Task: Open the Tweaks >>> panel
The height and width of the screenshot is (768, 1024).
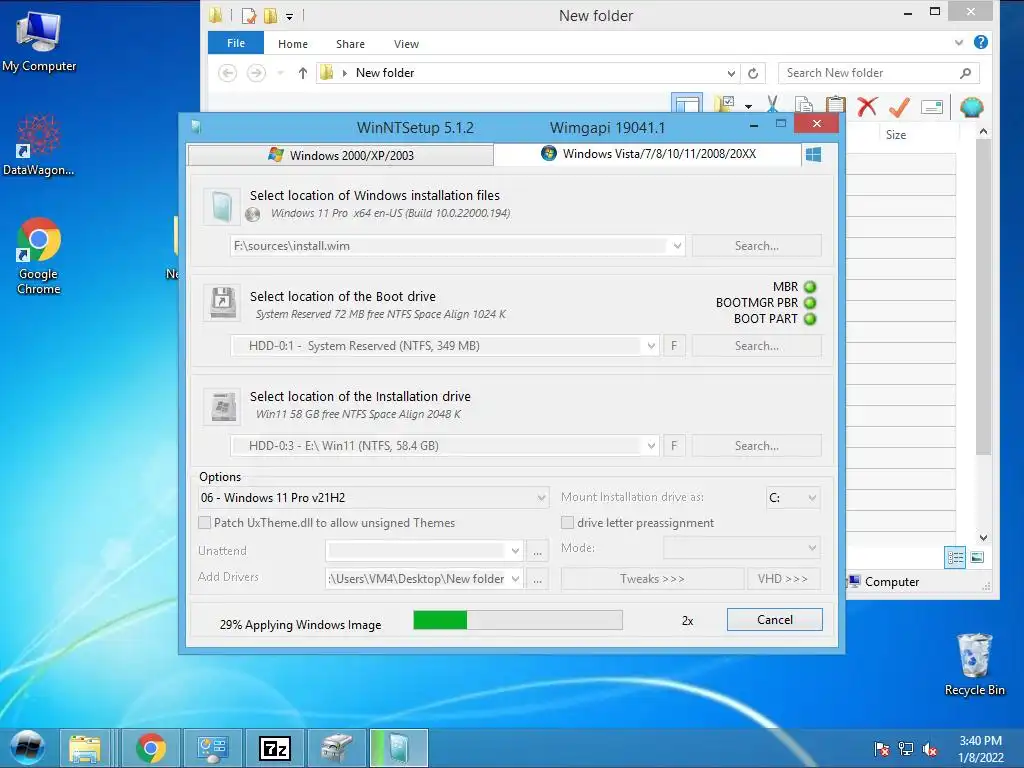Action: click(x=652, y=579)
